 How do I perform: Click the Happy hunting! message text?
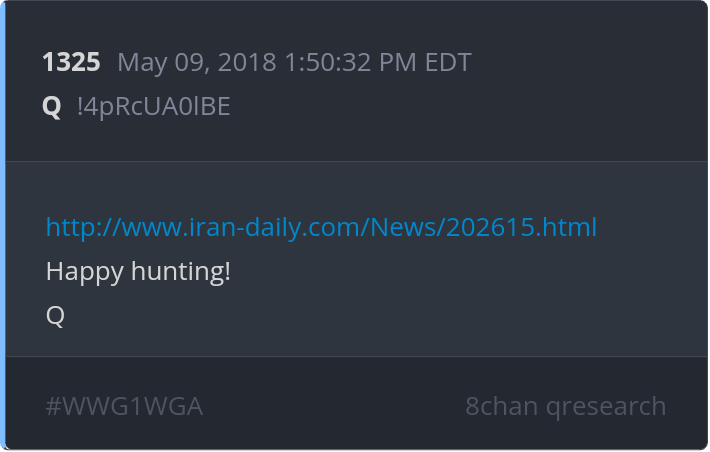pyautogui.click(x=138, y=272)
